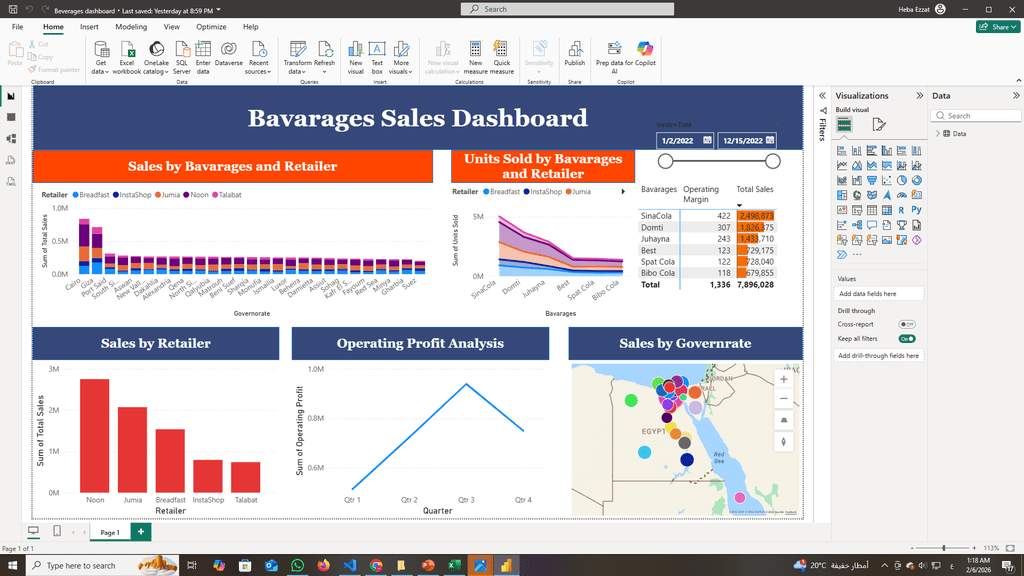Open the Modeling ribbon tab
The image size is (1024, 576).
point(131,27)
